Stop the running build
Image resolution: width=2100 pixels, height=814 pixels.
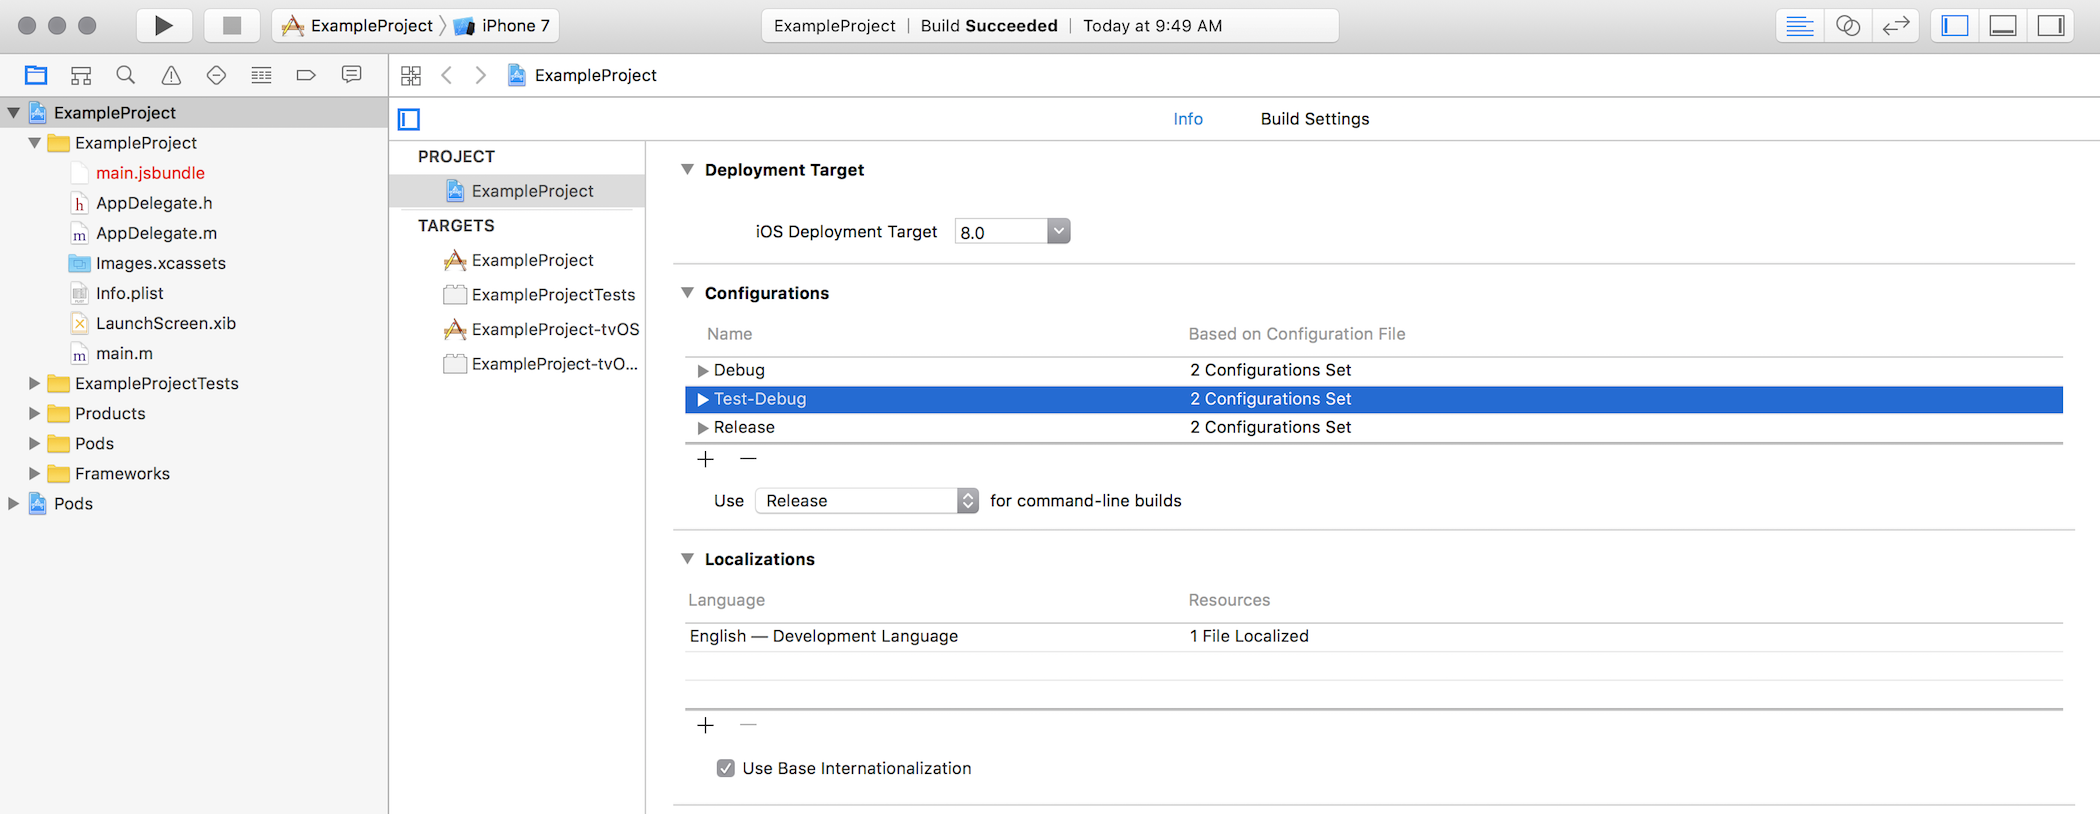[x=232, y=26]
